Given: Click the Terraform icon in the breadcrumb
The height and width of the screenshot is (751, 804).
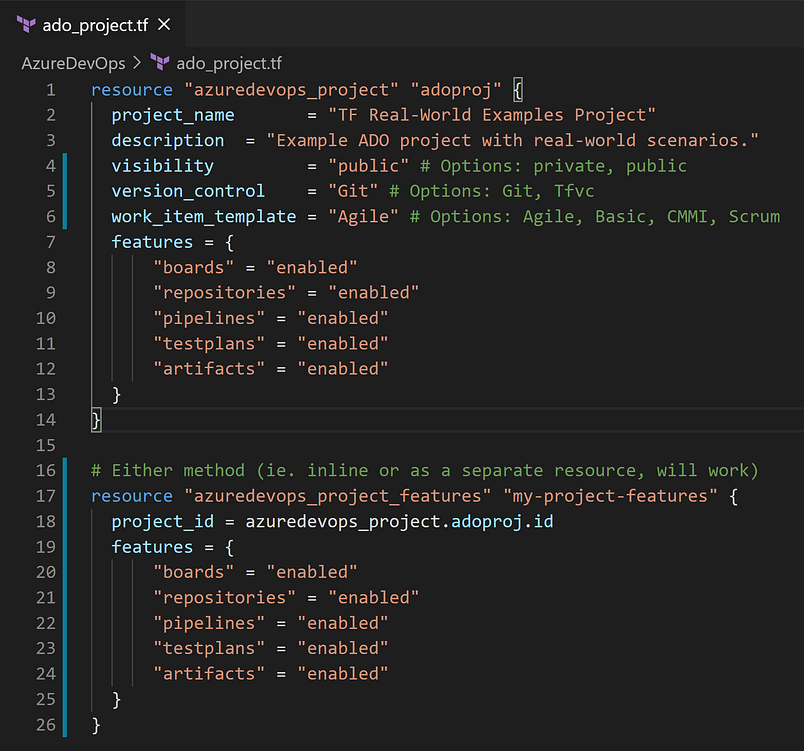Looking at the screenshot, I should [159, 63].
